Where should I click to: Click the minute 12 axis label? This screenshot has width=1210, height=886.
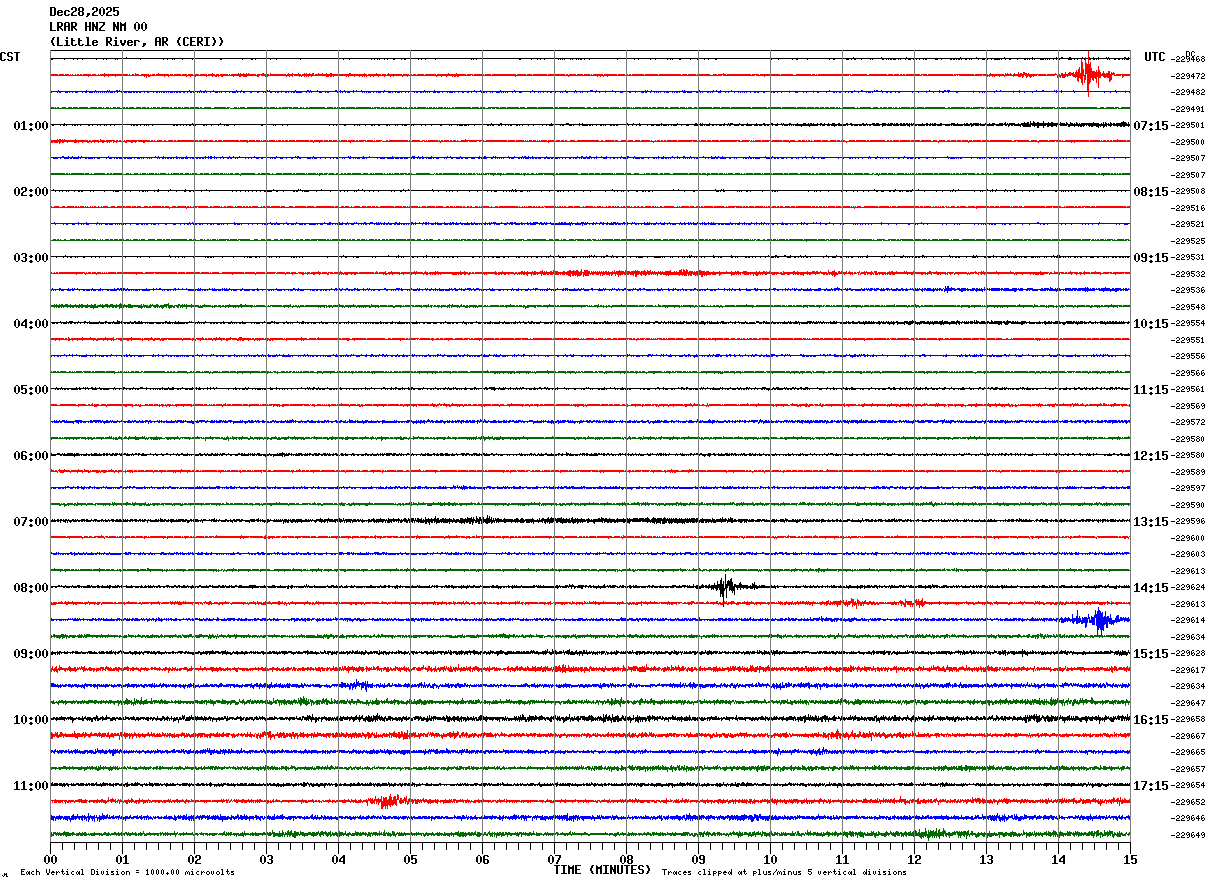(914, 859)
